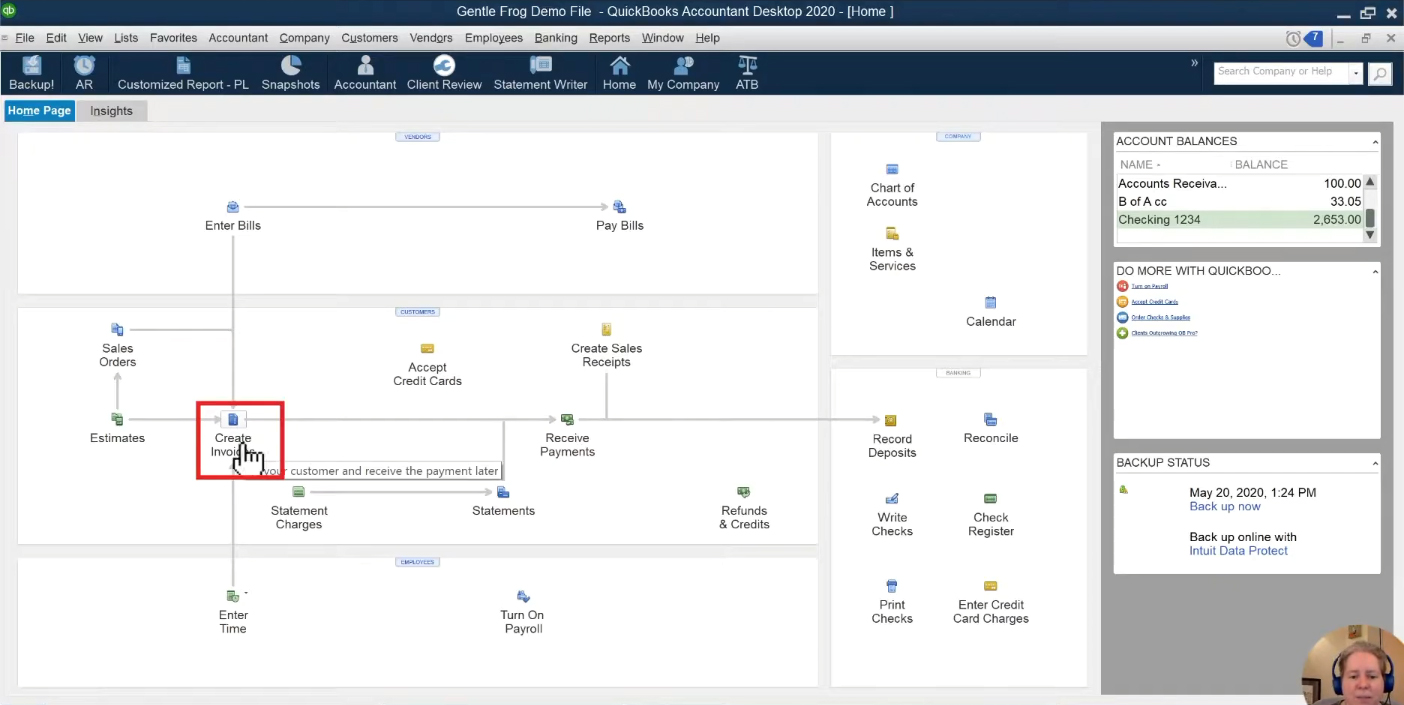Open the Banking menu

point(556,38)
